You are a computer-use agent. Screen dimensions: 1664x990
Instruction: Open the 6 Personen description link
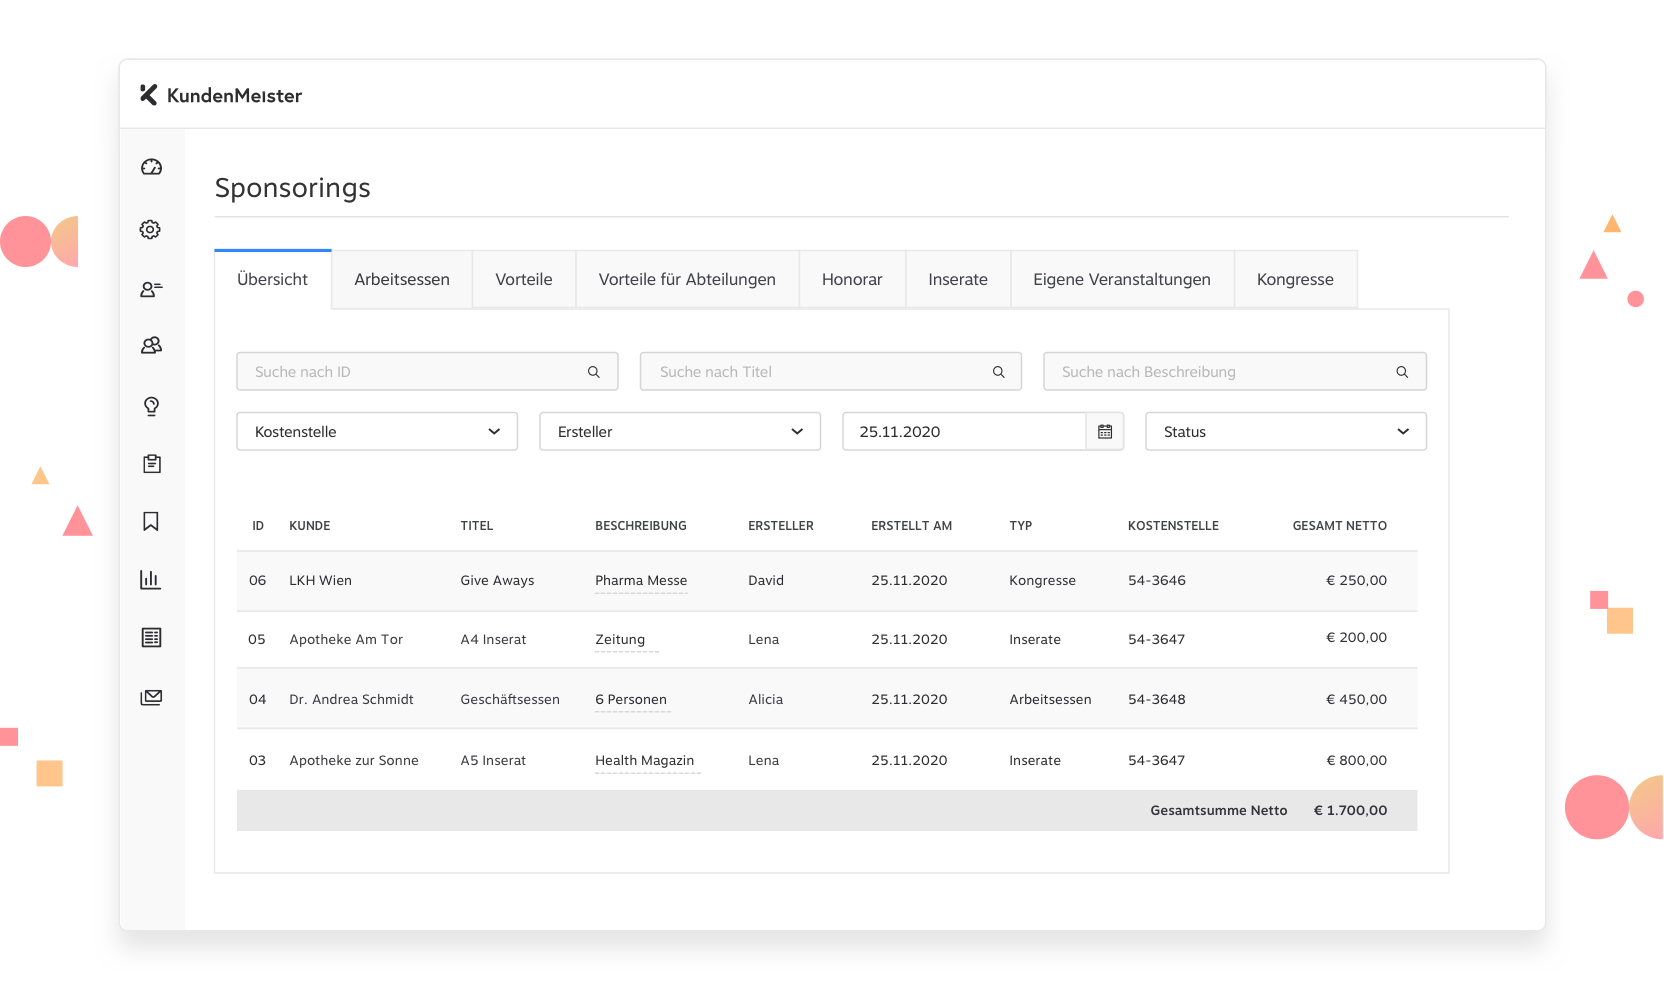click(x=631, y=700)
